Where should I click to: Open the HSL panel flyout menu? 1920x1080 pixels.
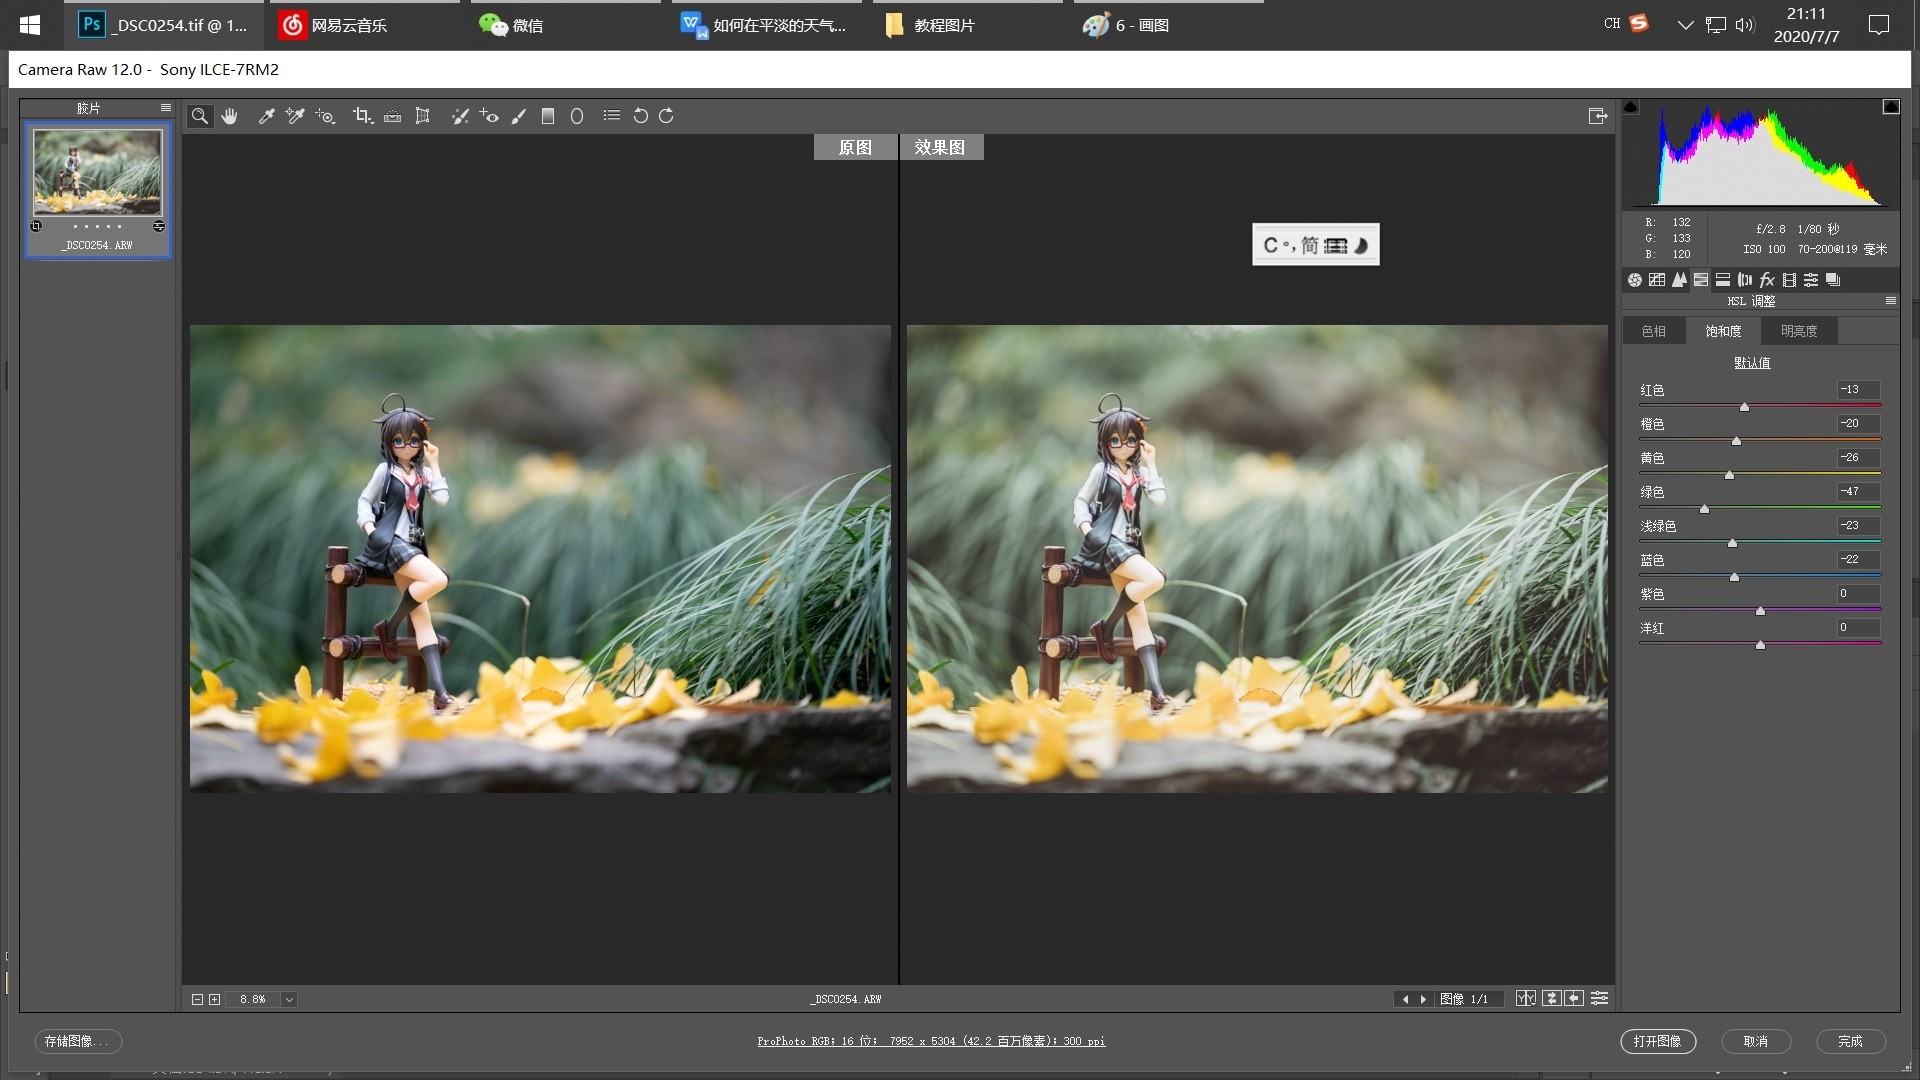pyautogui.click(x=1890, y=301)
